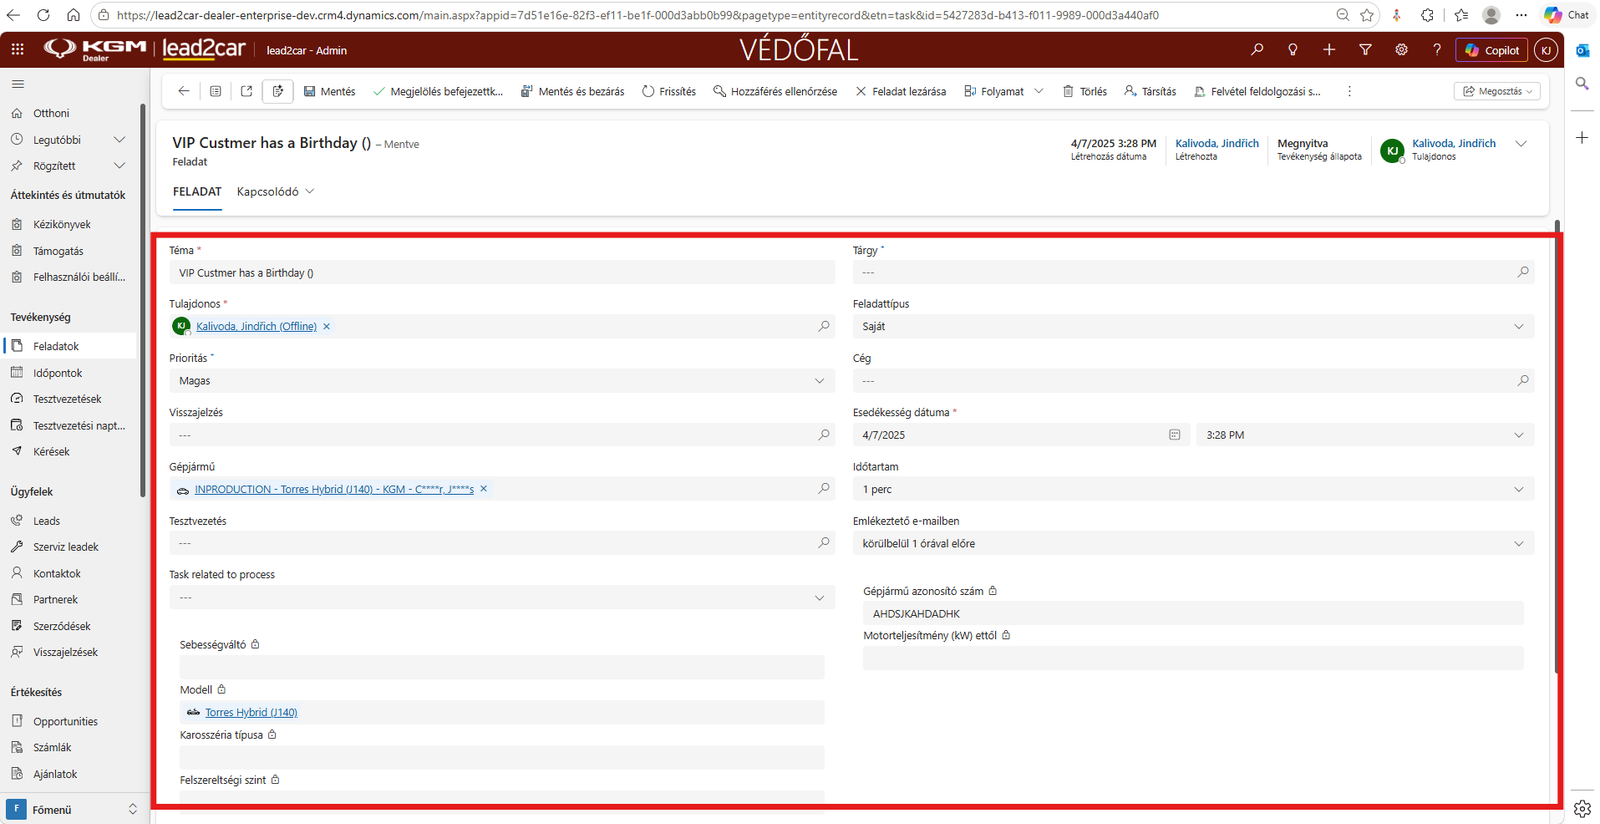Viewport: 1600px width, 824px height.
Task: Click the Mentés és bezárás button
Action: pyautogui.click(x=572, y=91)
